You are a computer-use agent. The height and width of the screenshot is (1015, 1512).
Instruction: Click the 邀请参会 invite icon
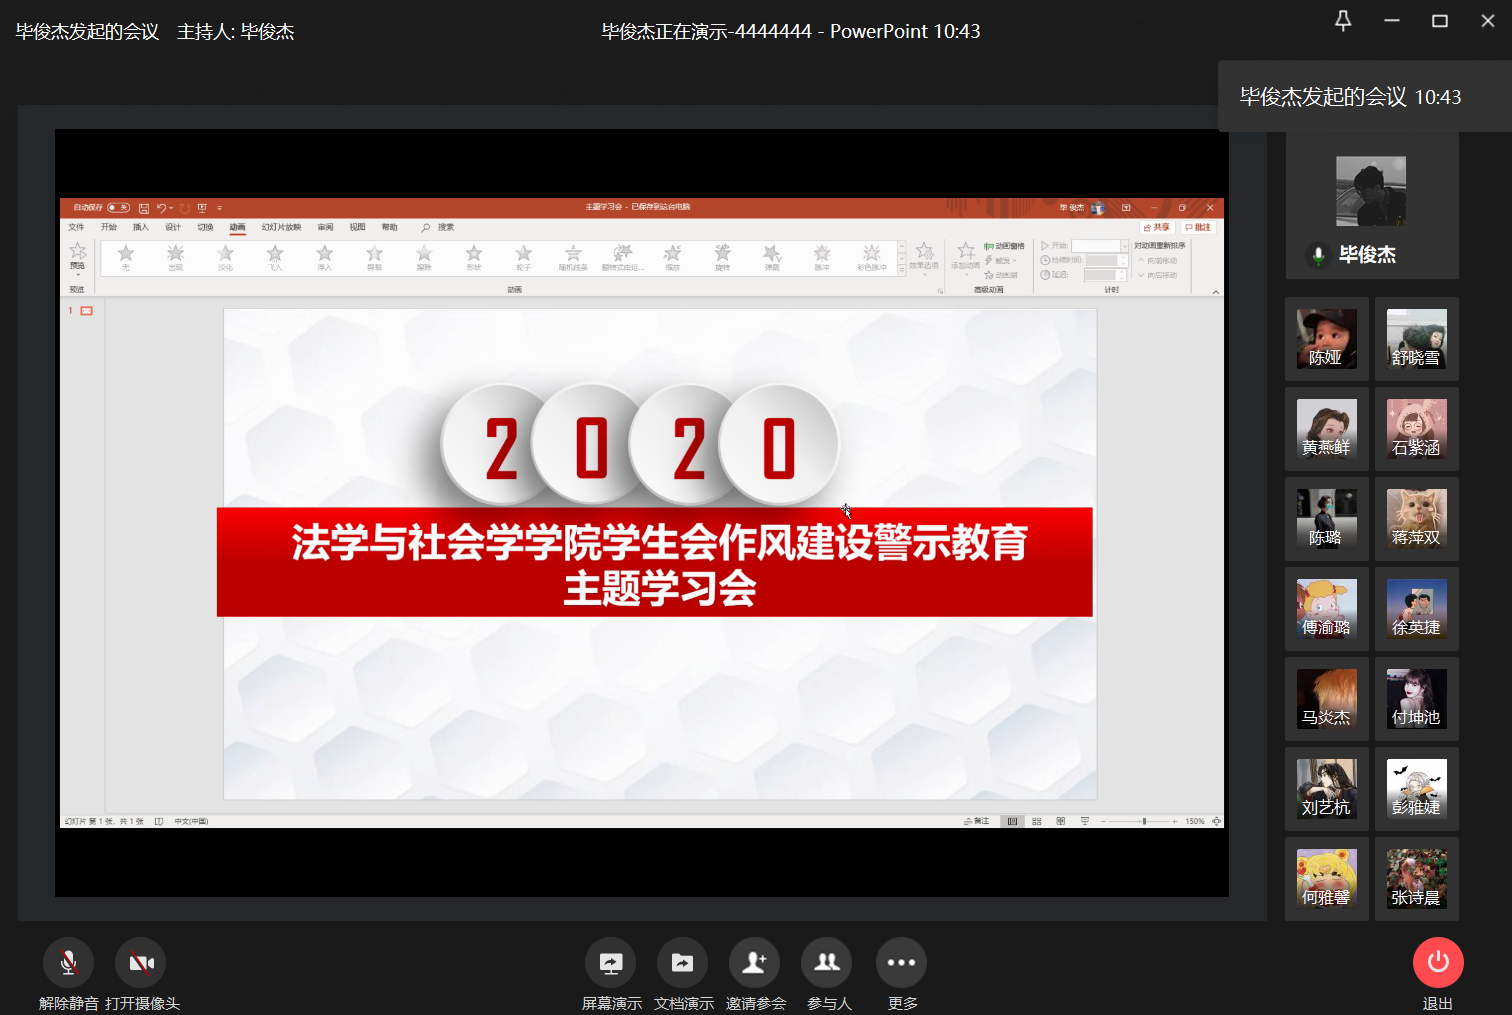click(754, 963)
